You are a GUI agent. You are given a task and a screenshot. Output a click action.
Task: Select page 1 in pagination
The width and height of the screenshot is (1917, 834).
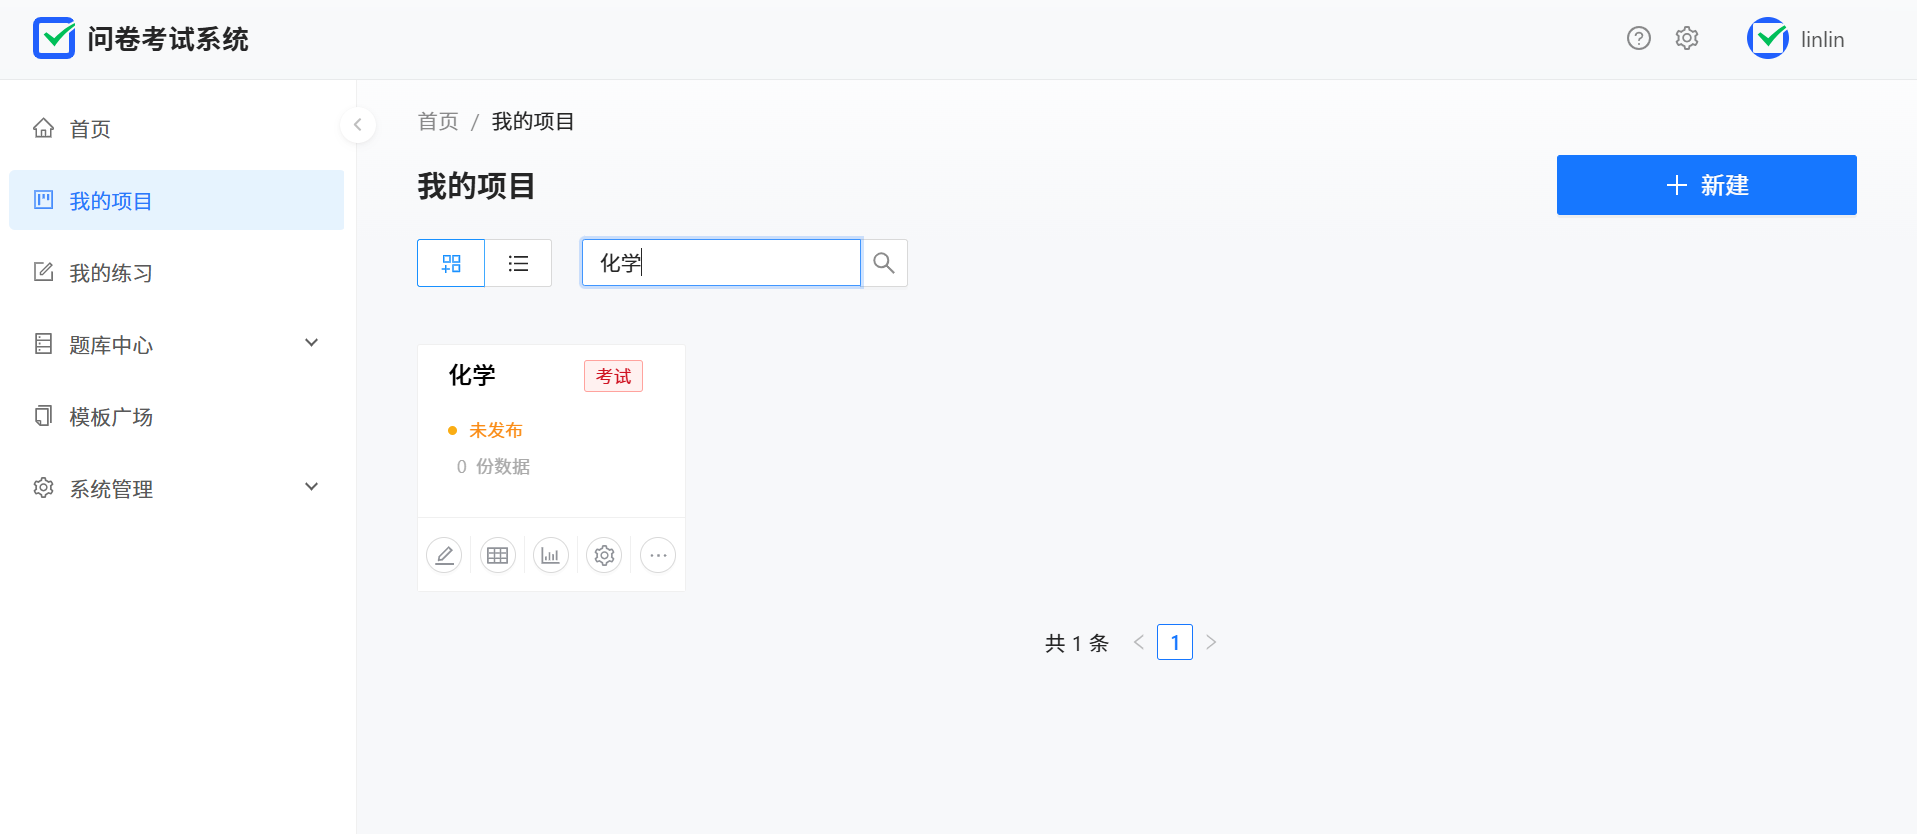(x=1175, y=642)
